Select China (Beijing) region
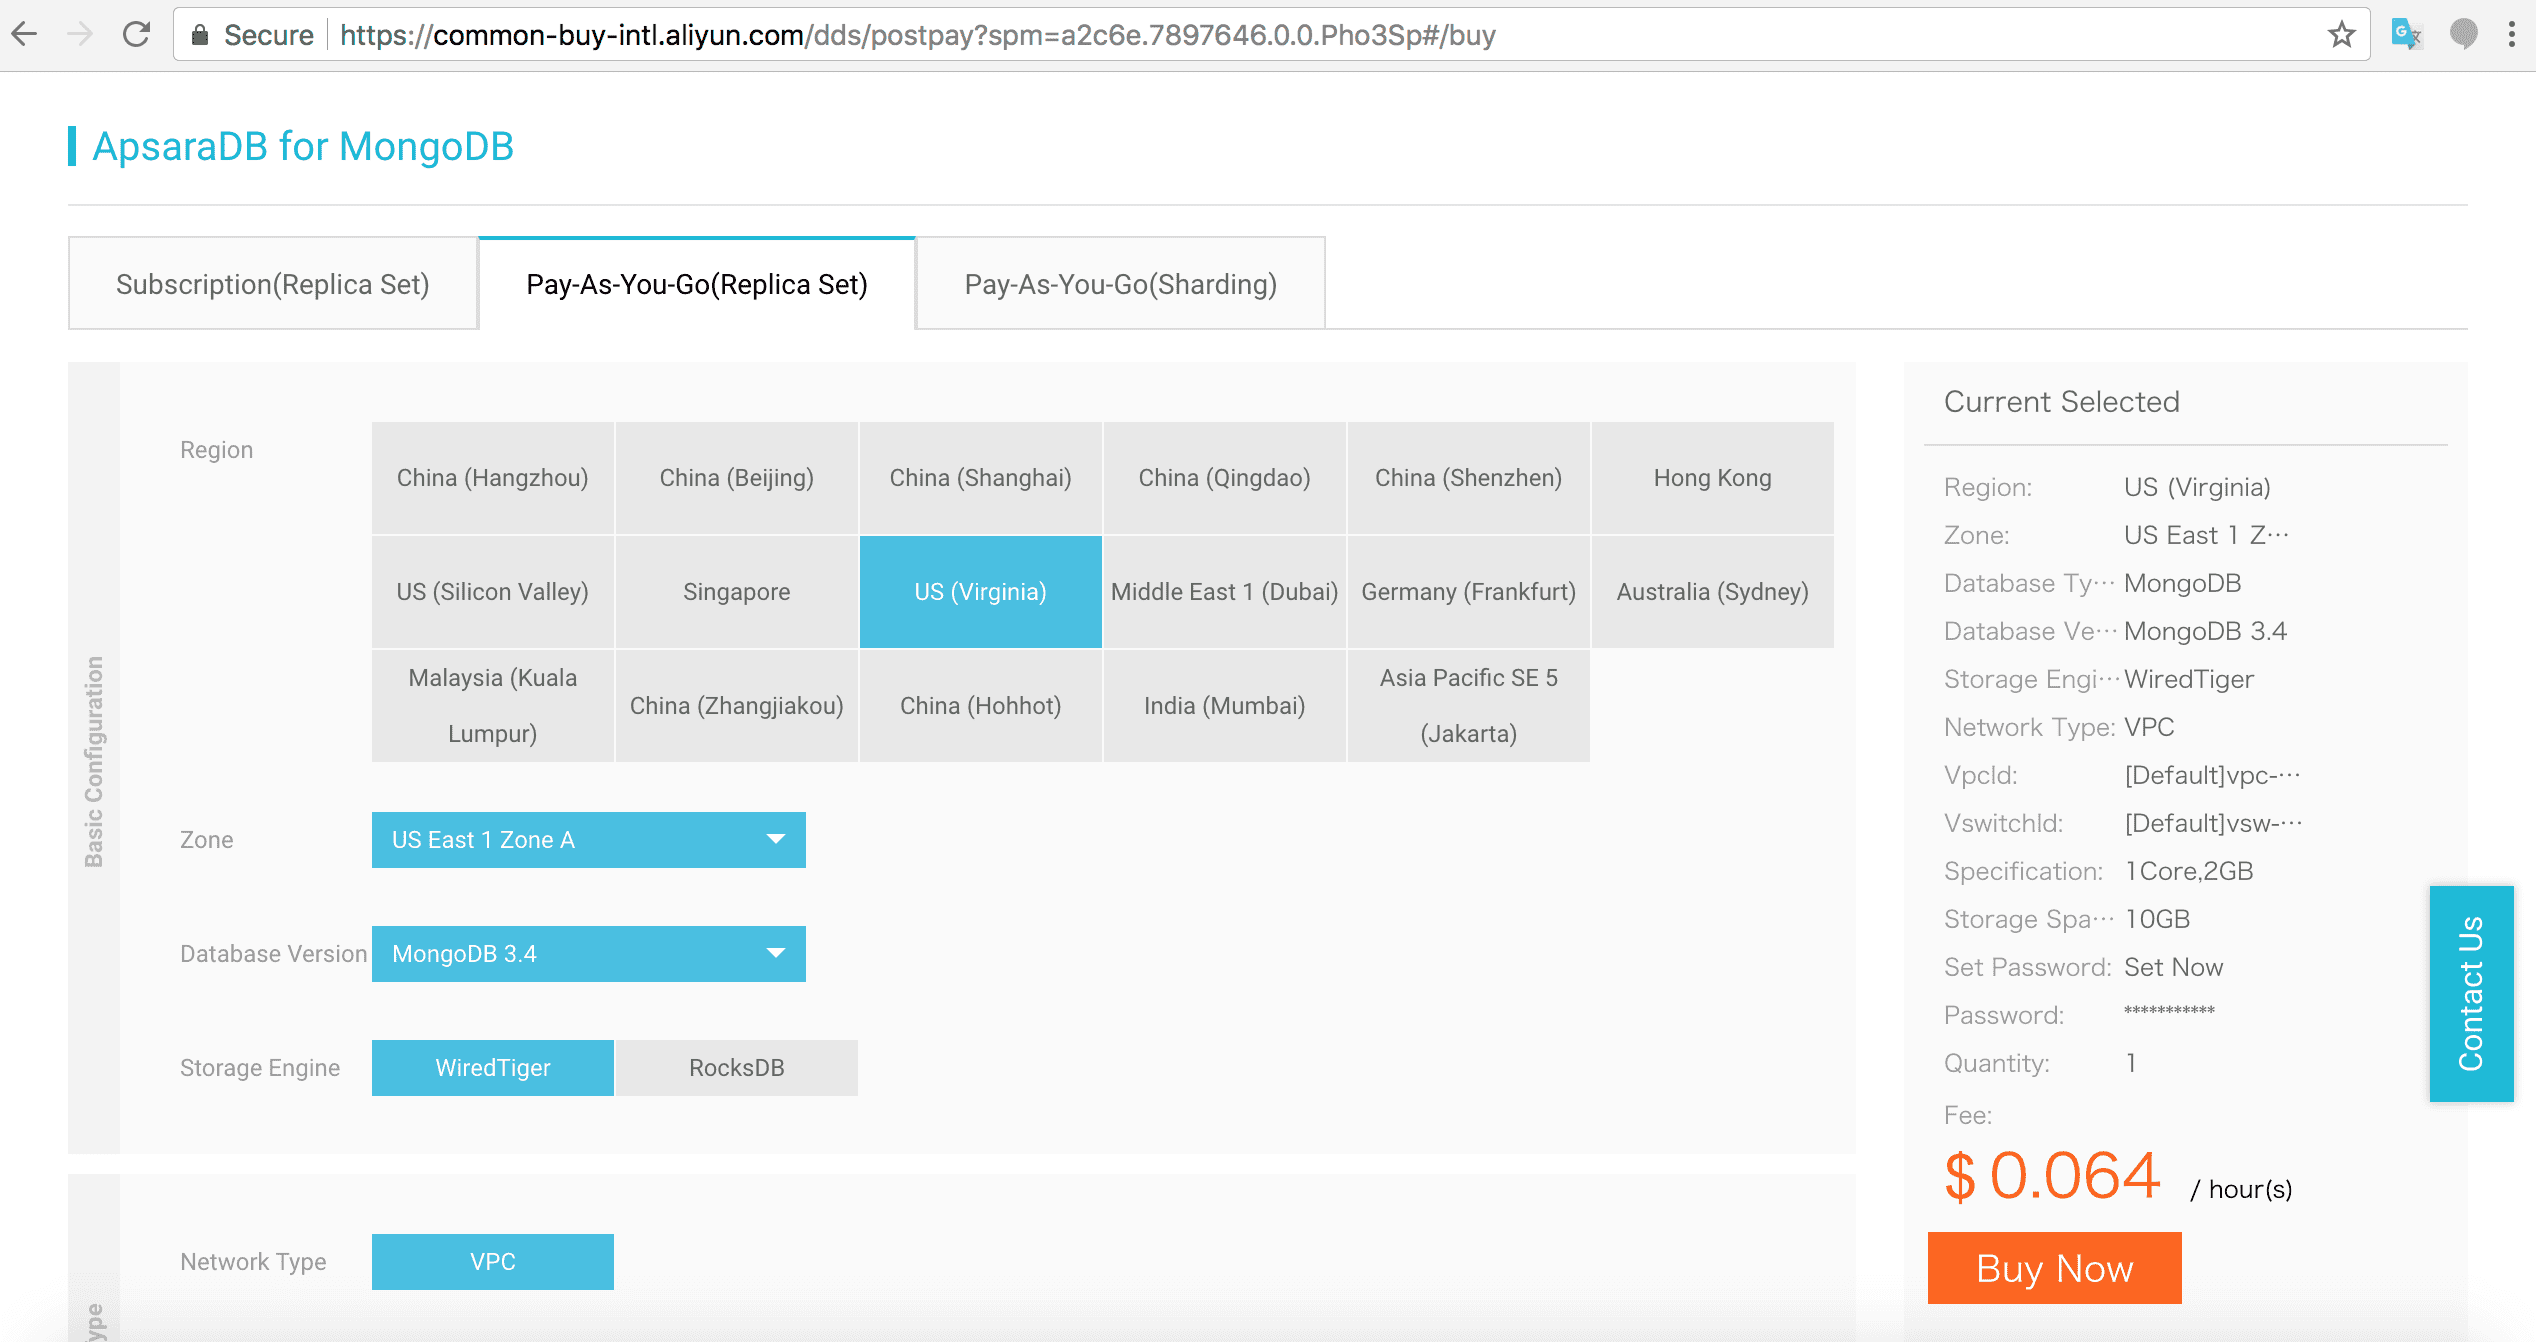Screen dimensions: 2536x1342 [x=737, y=478]
